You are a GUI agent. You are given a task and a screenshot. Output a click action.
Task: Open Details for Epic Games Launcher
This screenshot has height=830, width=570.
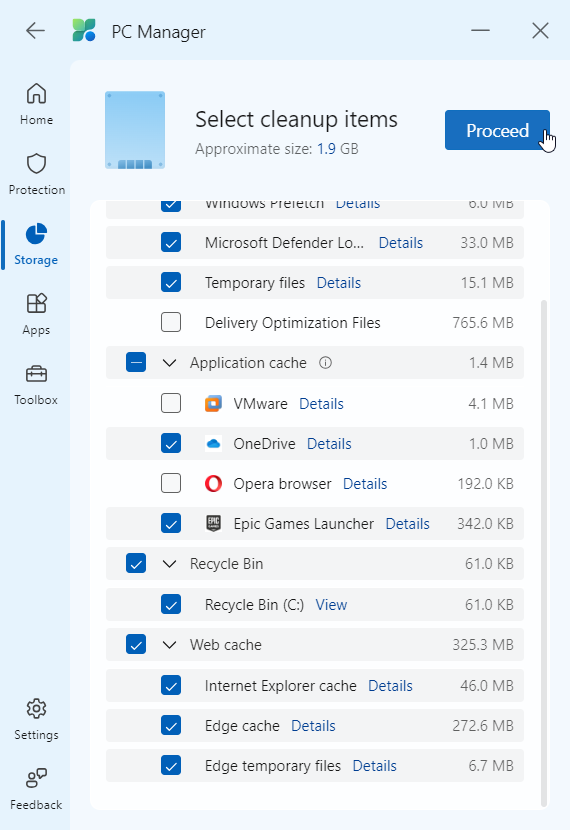408,524
